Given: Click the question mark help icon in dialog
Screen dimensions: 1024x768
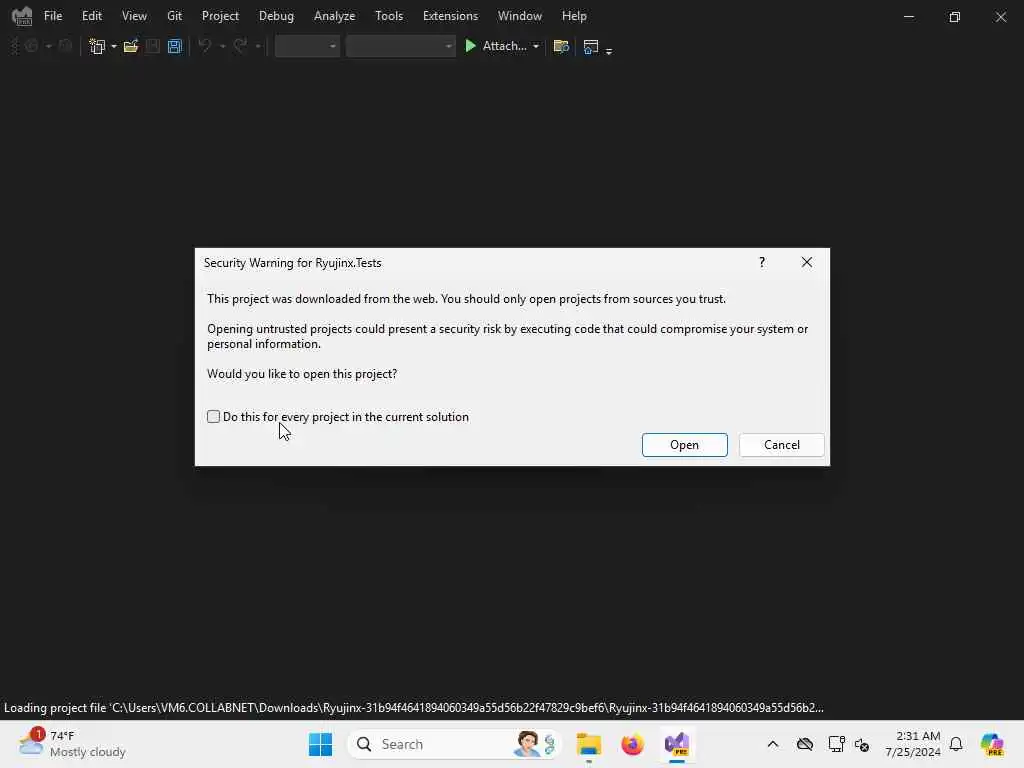Looking at the screenshot, I should [761, 263].
